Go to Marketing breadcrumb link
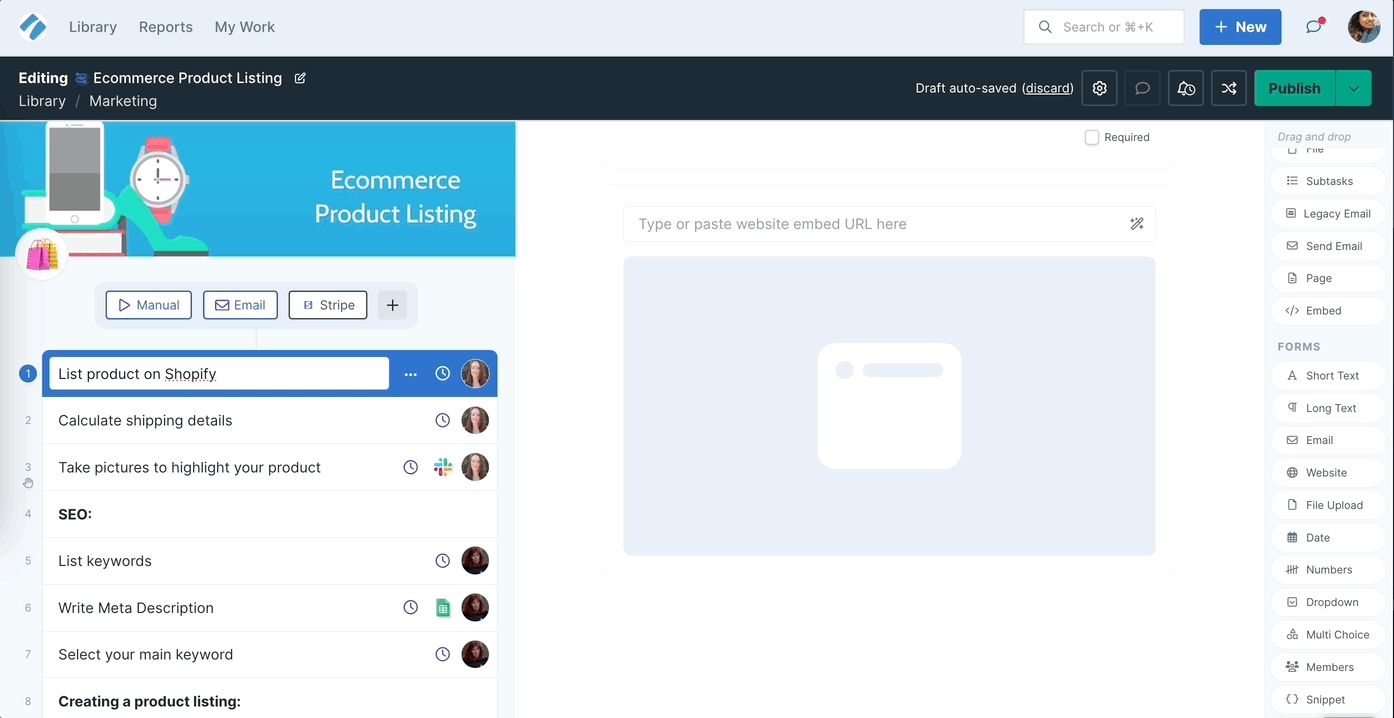 coord(123,101)
